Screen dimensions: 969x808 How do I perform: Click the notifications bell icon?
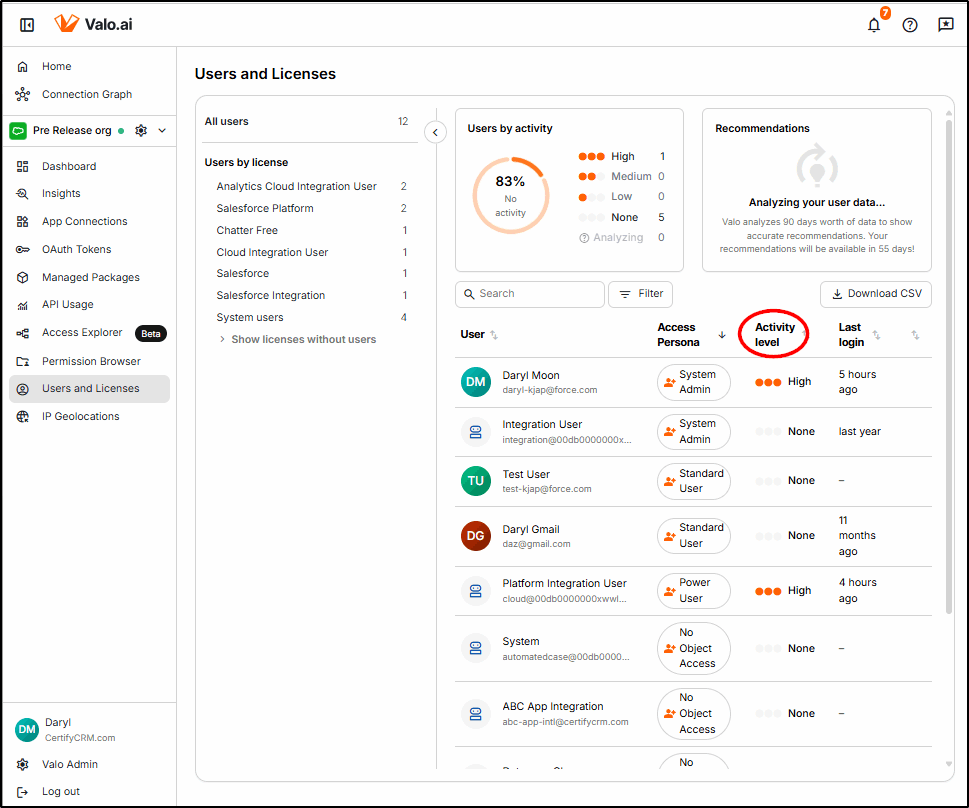[x=874, y=25]
